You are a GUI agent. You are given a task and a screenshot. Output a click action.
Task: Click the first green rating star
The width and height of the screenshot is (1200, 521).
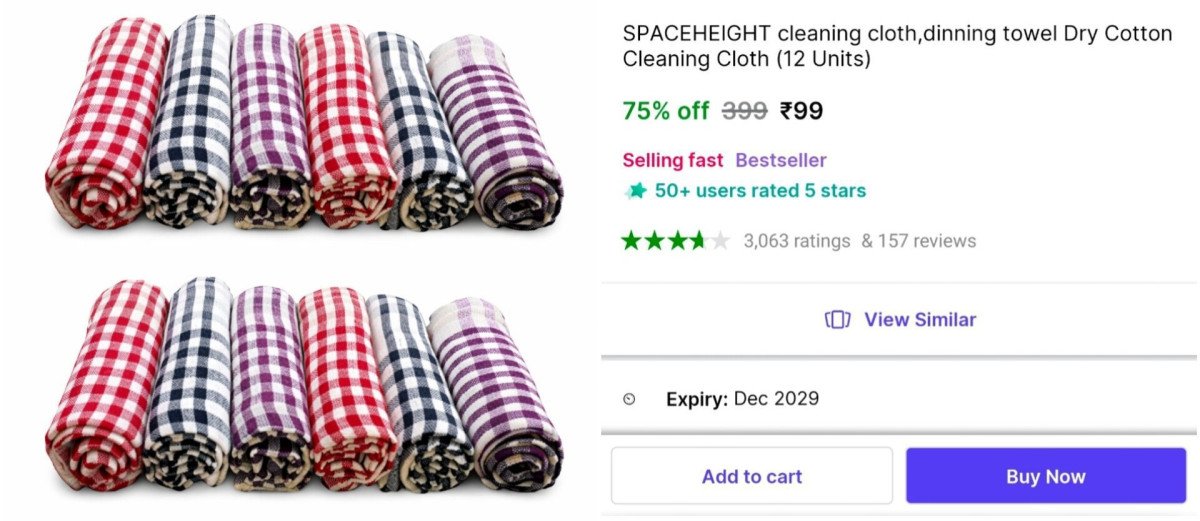click(631, 241)
